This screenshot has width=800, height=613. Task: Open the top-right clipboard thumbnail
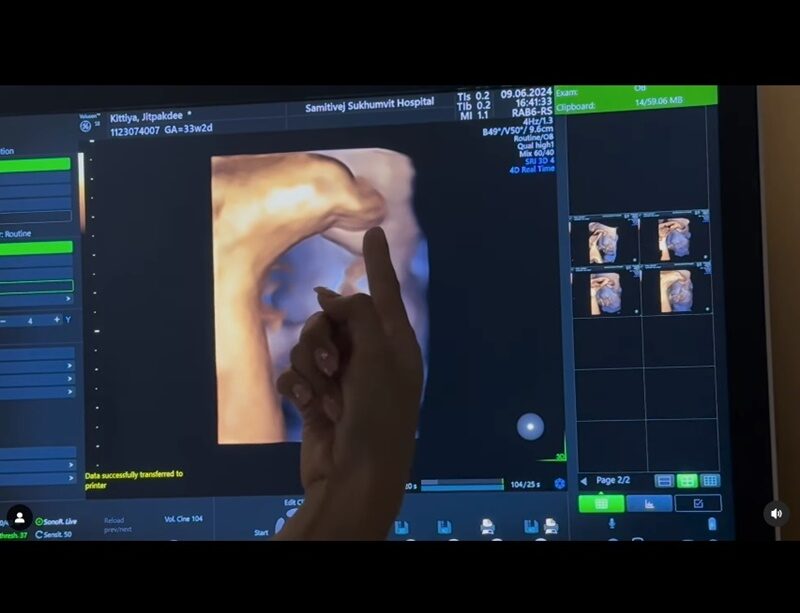coord(674,238)
